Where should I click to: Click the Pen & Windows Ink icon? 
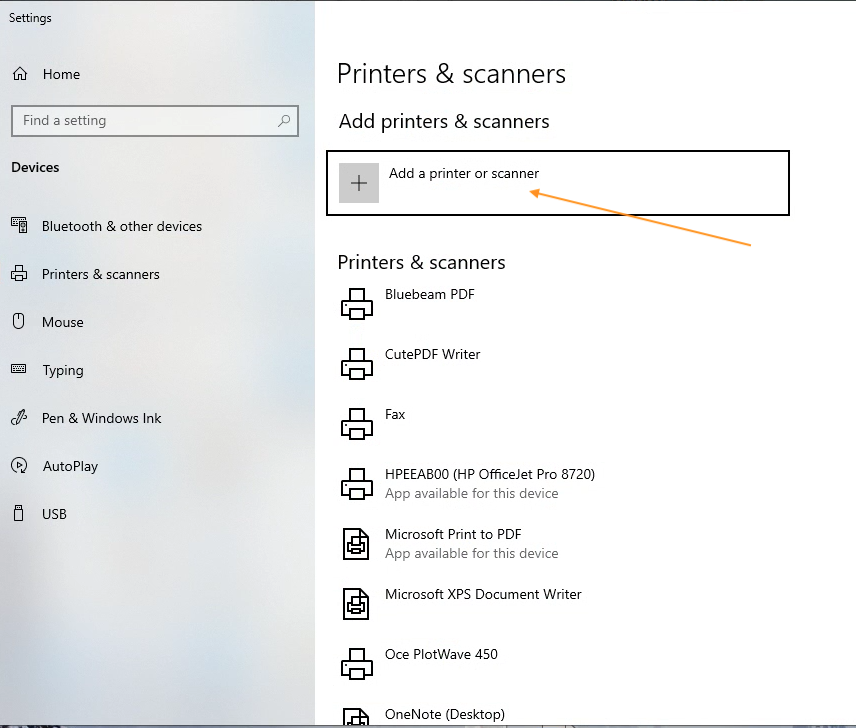coord(19,417)
